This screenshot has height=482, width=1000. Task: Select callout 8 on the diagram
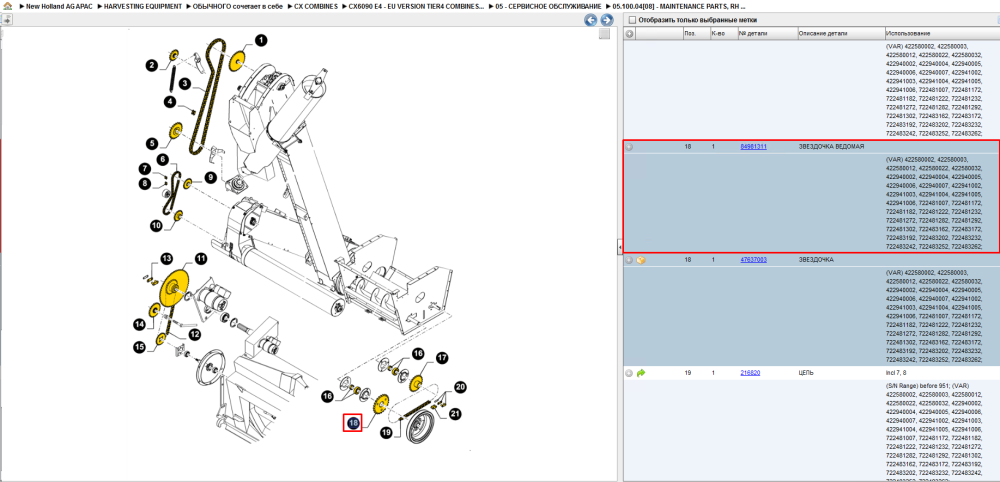click(x=145, y=184)
